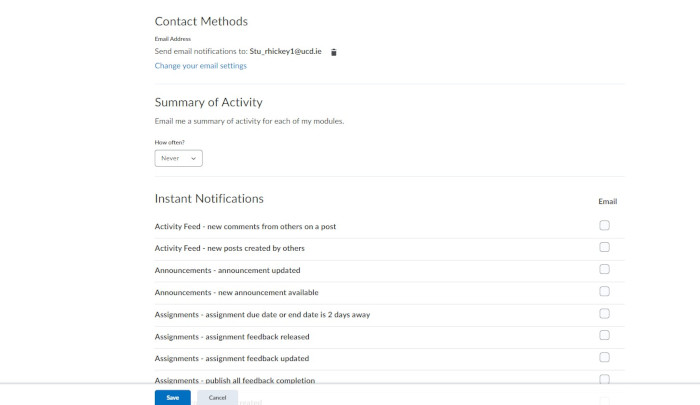Click the Cancel button

[x=218, y=397]
